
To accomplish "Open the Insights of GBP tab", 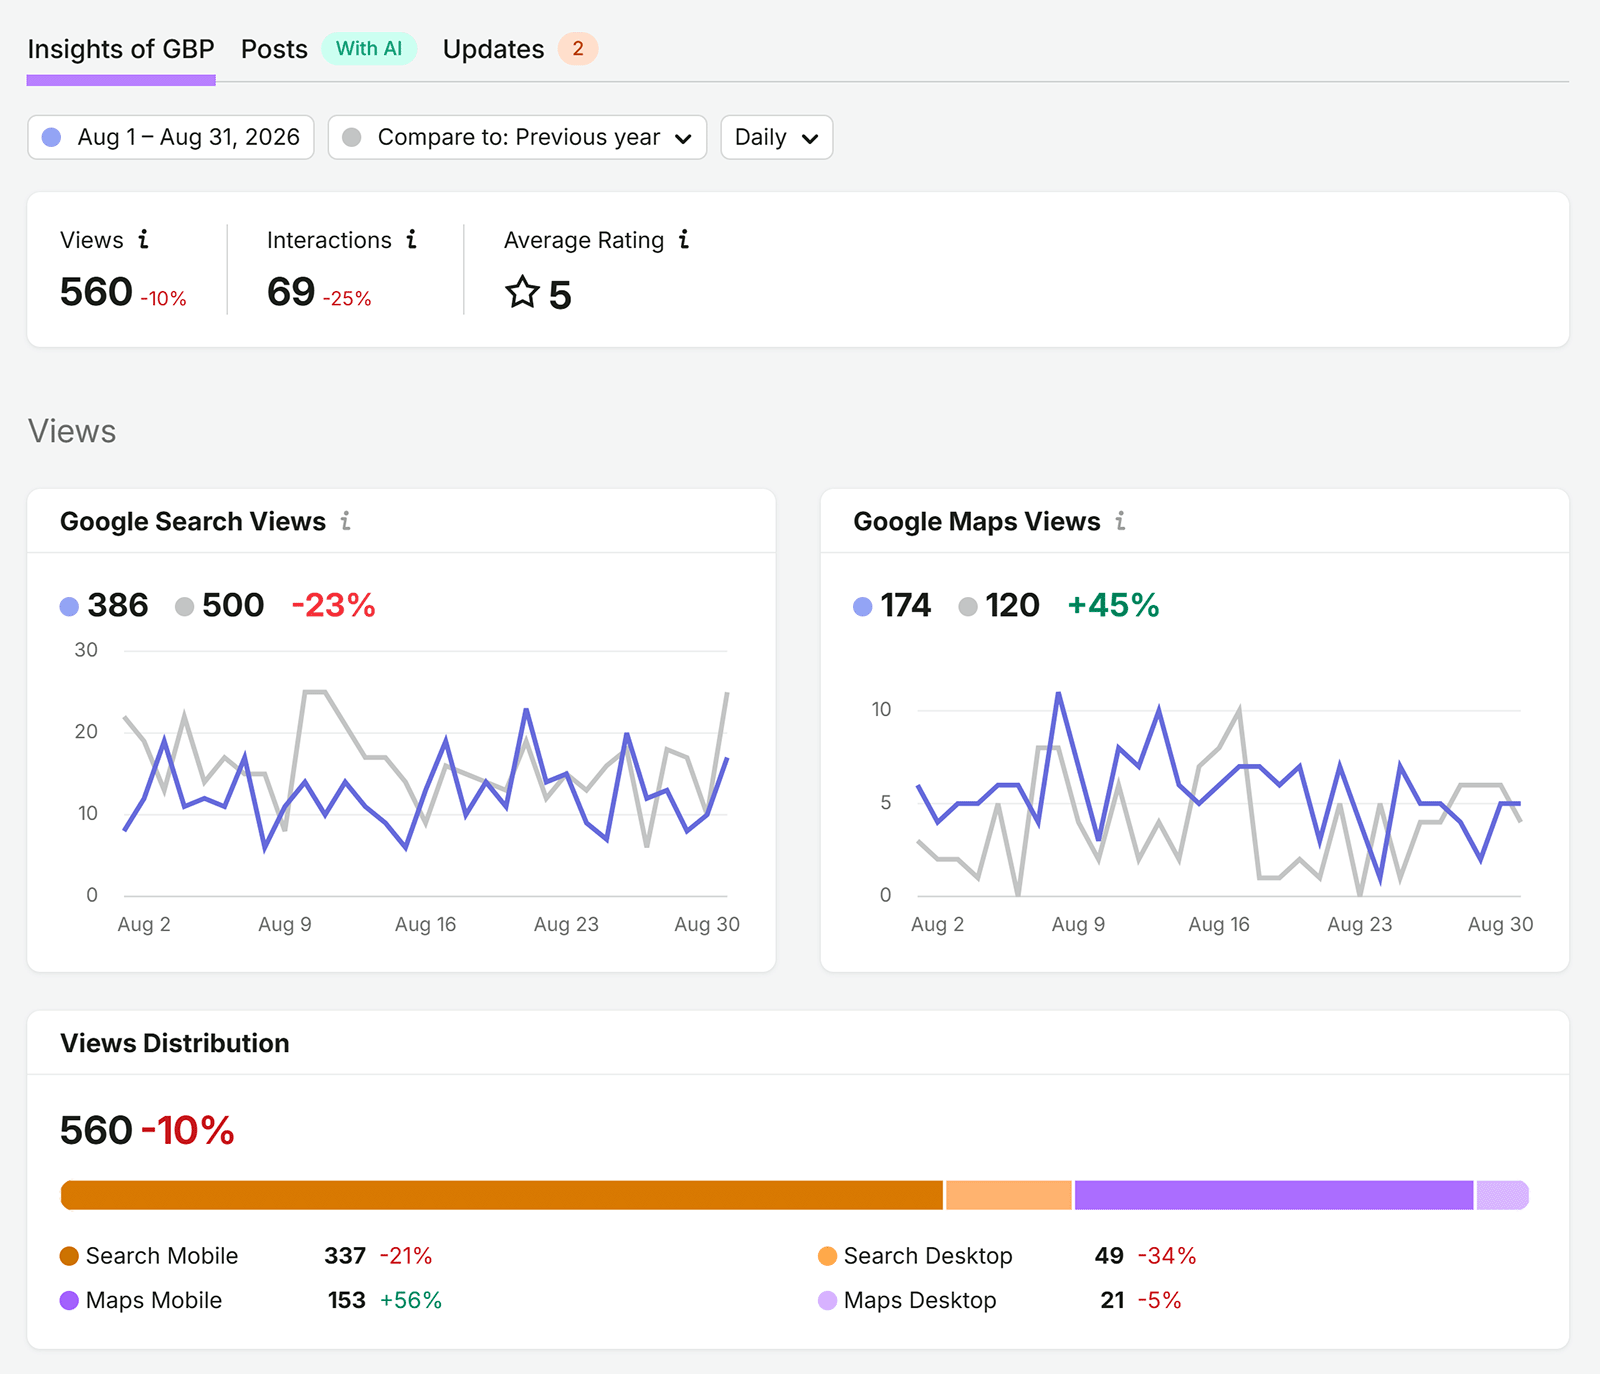I will tap(121, 49).
